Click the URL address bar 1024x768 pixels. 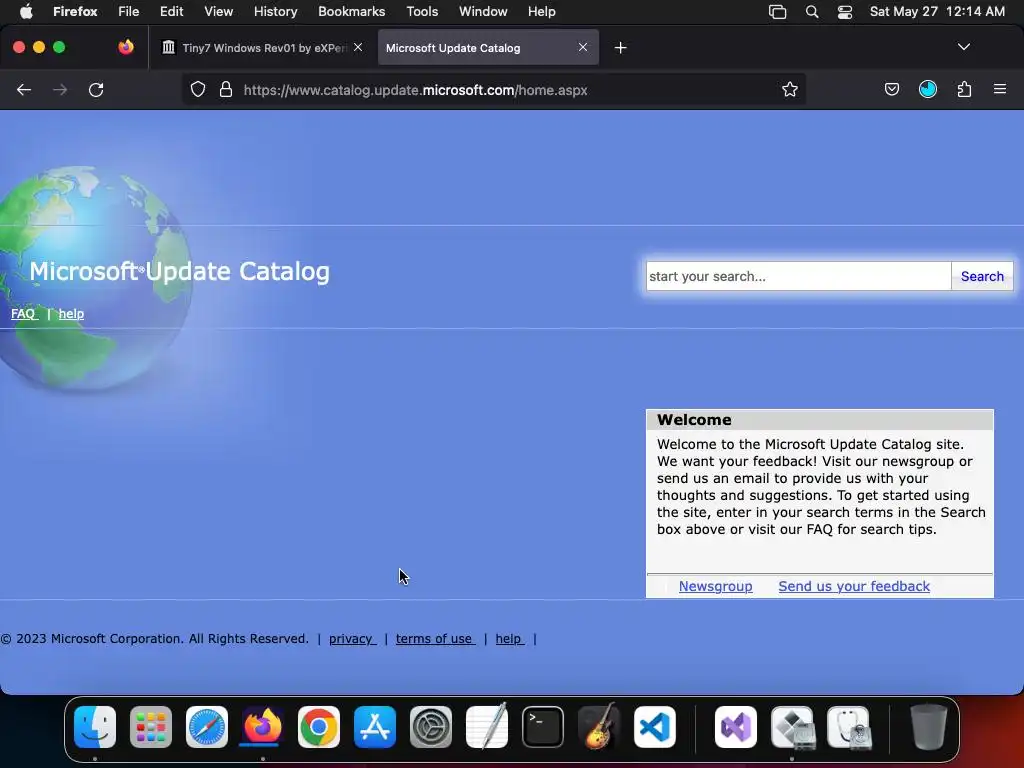point(496,90)
